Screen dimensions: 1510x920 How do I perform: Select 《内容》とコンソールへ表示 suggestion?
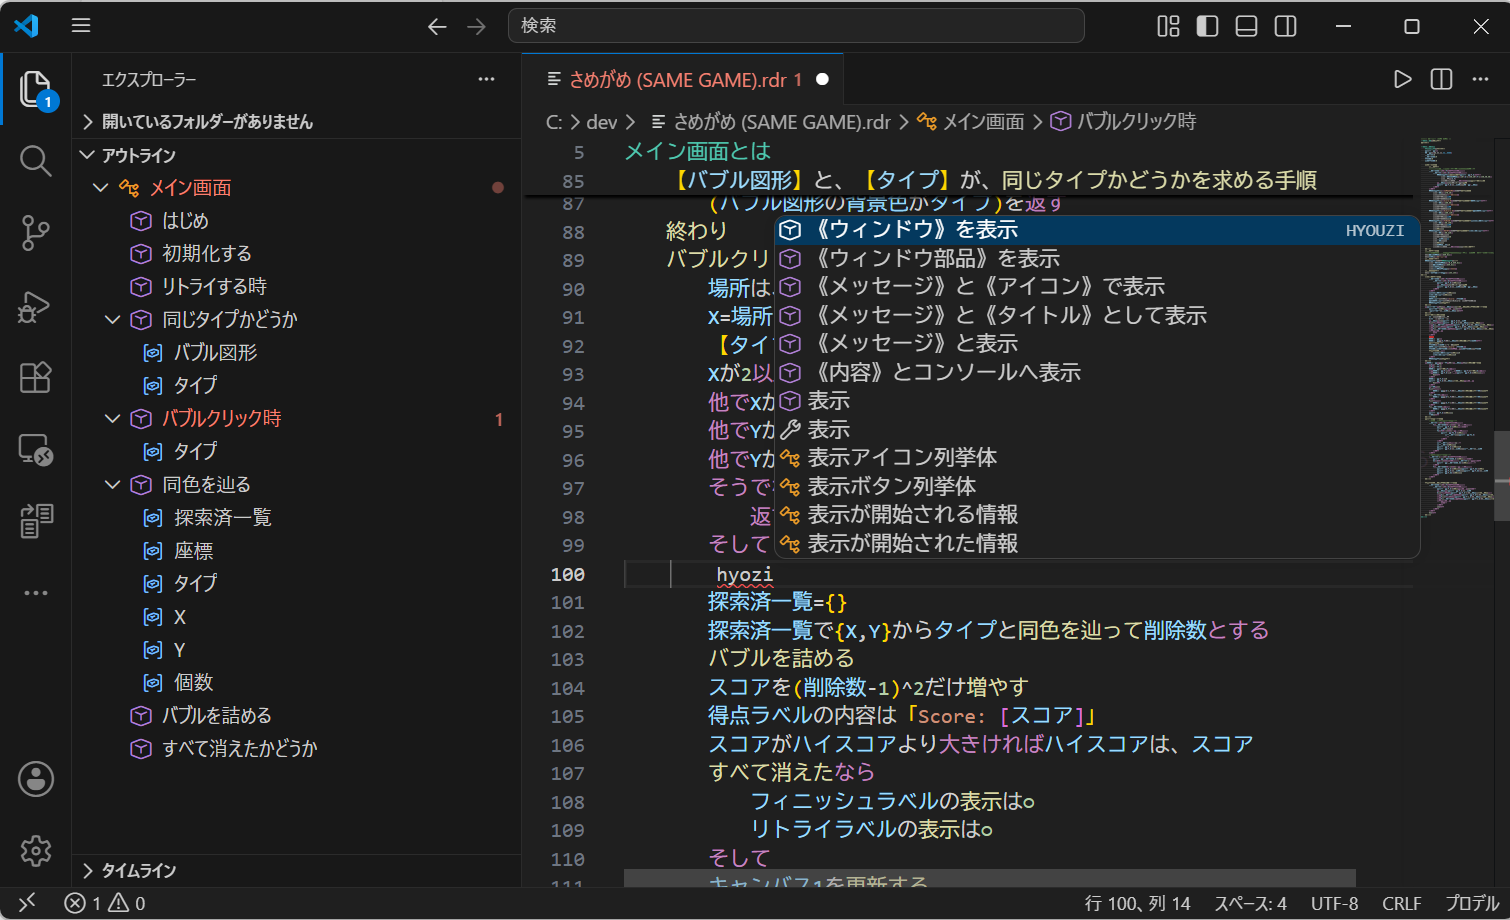pyautogui.click(x=1097, y=372)
